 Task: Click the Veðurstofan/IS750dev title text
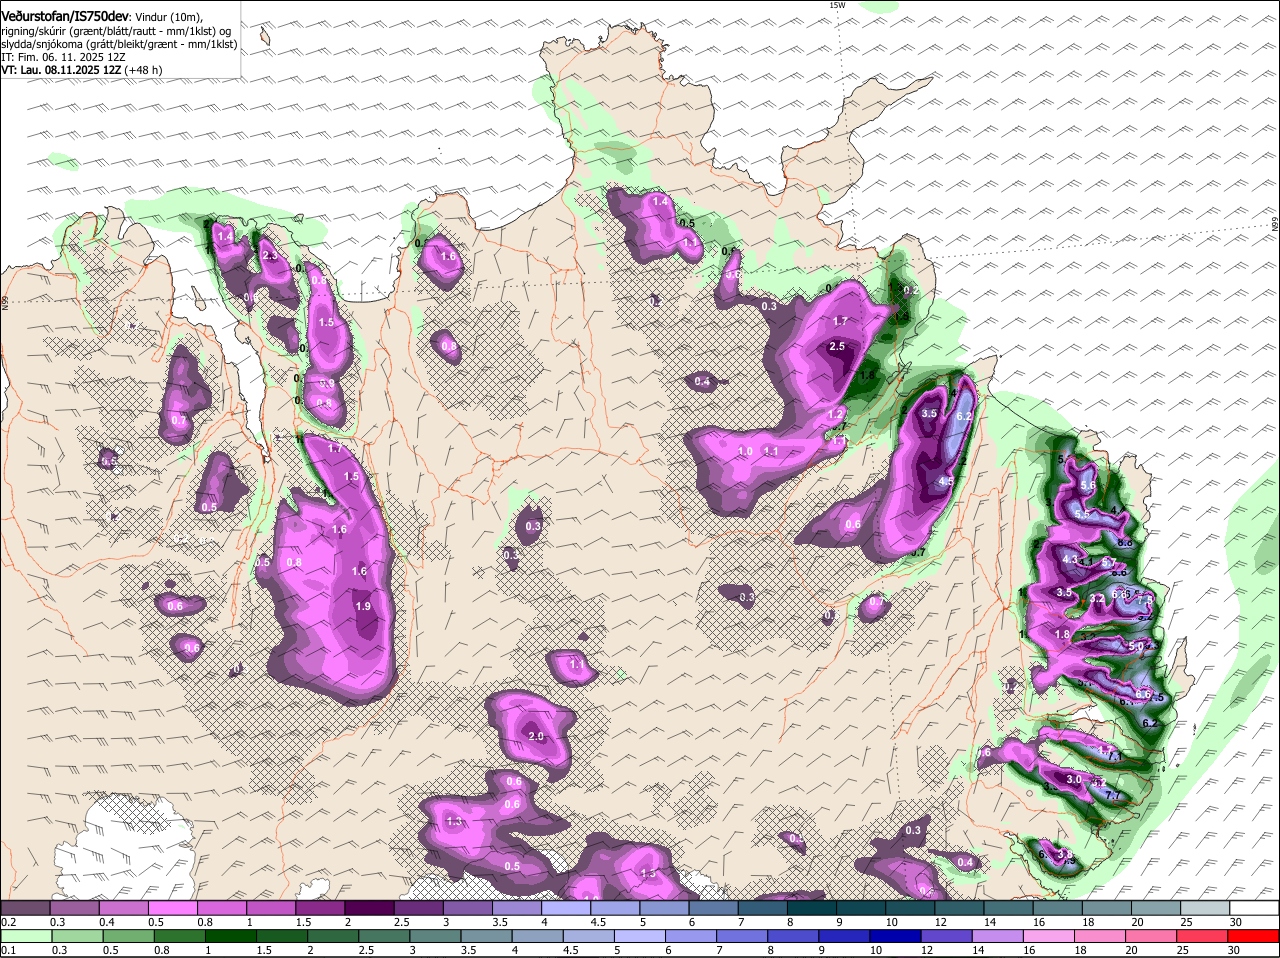click(x=65, y=17)
